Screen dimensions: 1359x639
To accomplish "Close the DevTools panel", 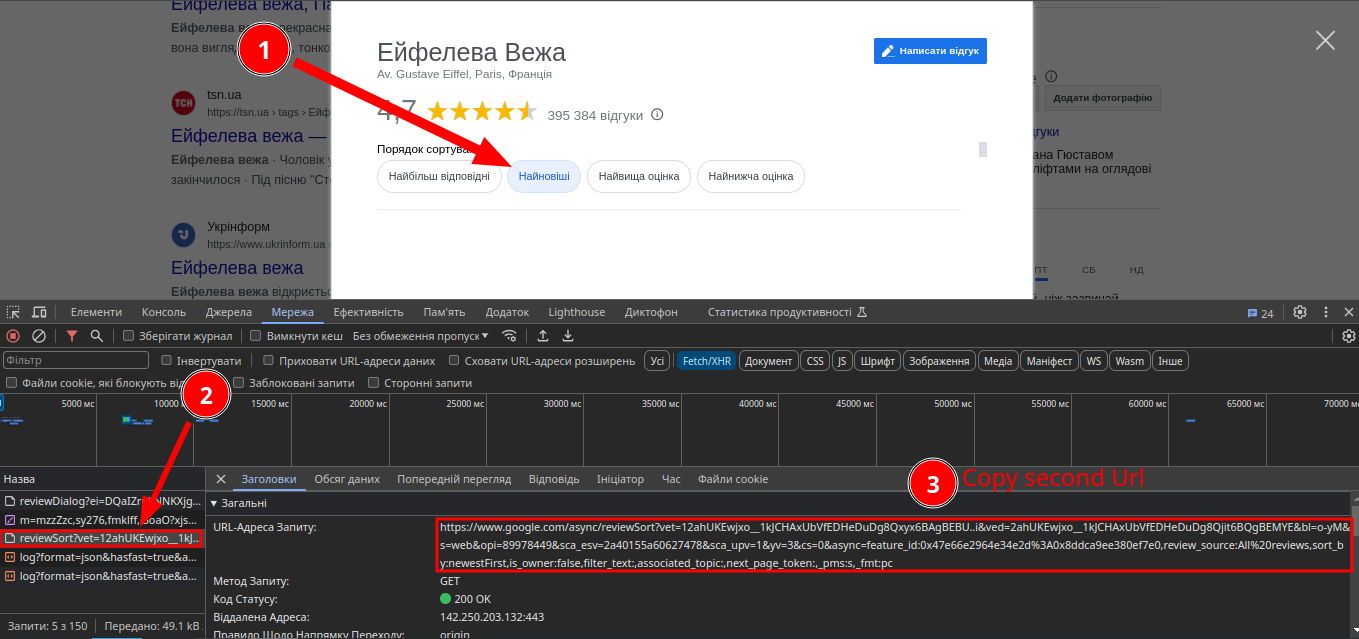I will pyautogui.click(x=1348, y=312).
